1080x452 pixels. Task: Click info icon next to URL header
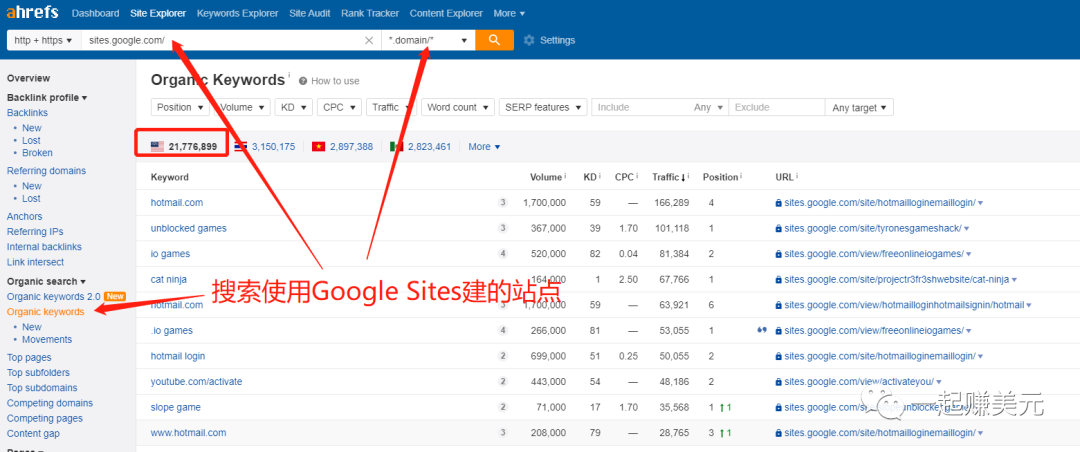pyautogui.click(x=797, y=176)
